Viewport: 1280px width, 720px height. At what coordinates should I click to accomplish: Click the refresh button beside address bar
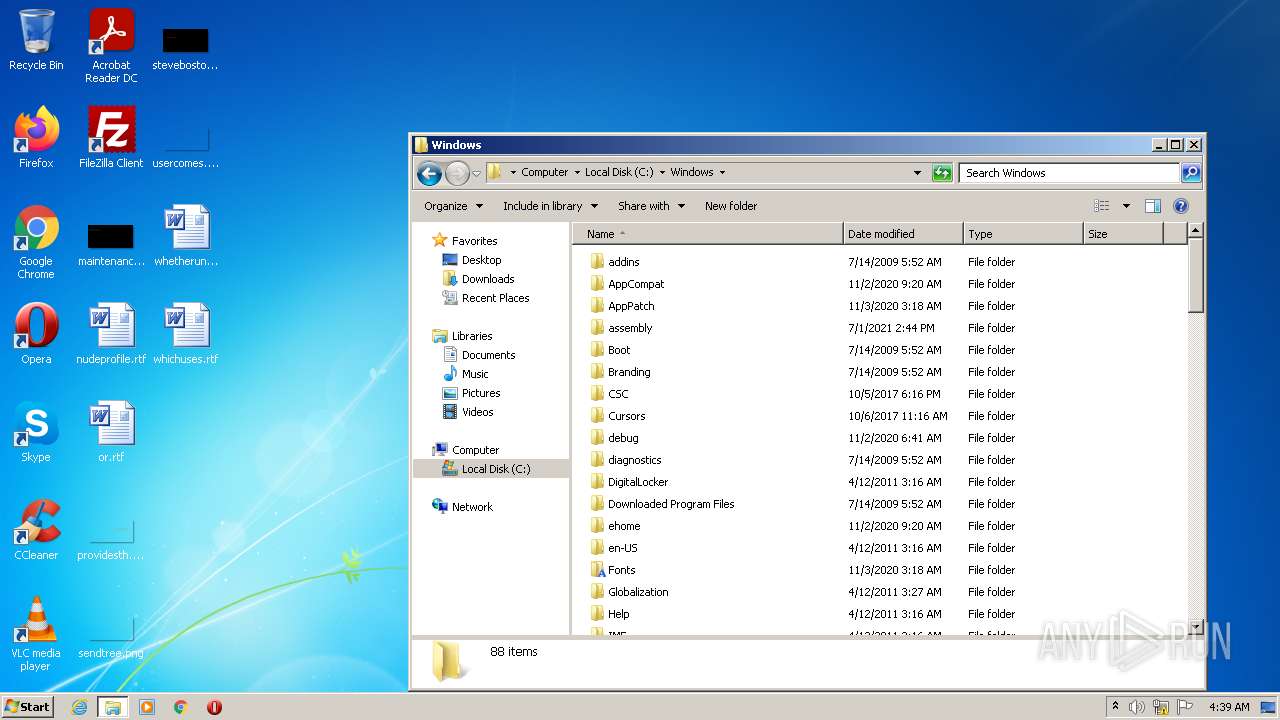tap(941, 173)
